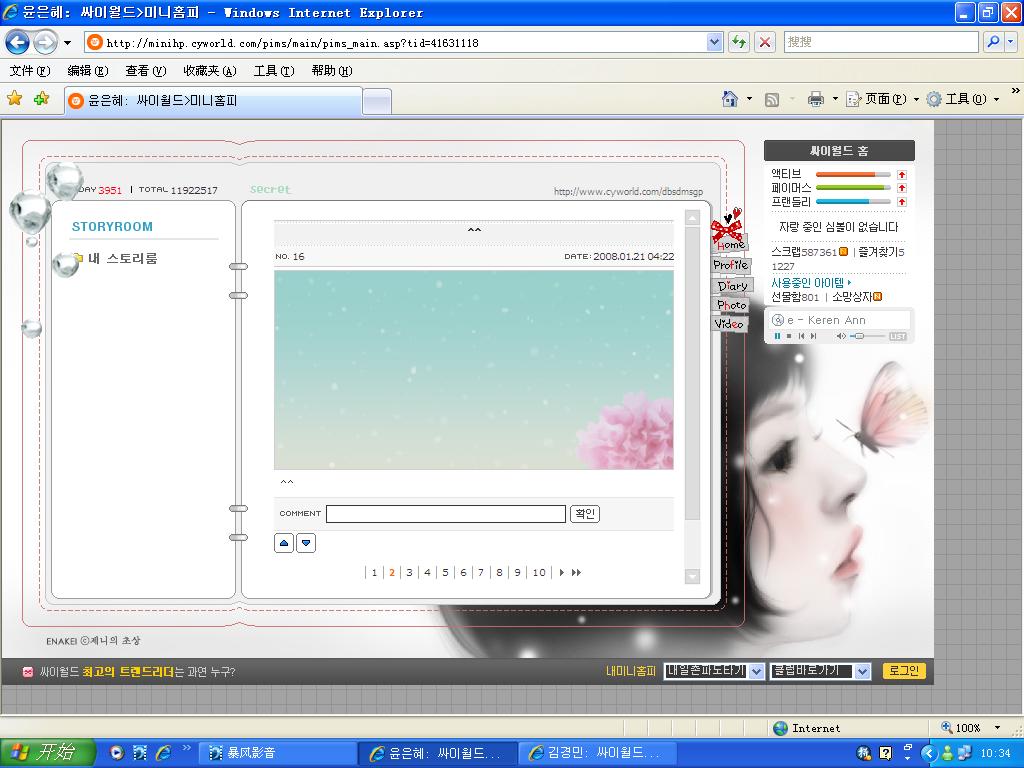Stop the music player
This screenshot has width=1024, height=768.
tap(789, 336)
